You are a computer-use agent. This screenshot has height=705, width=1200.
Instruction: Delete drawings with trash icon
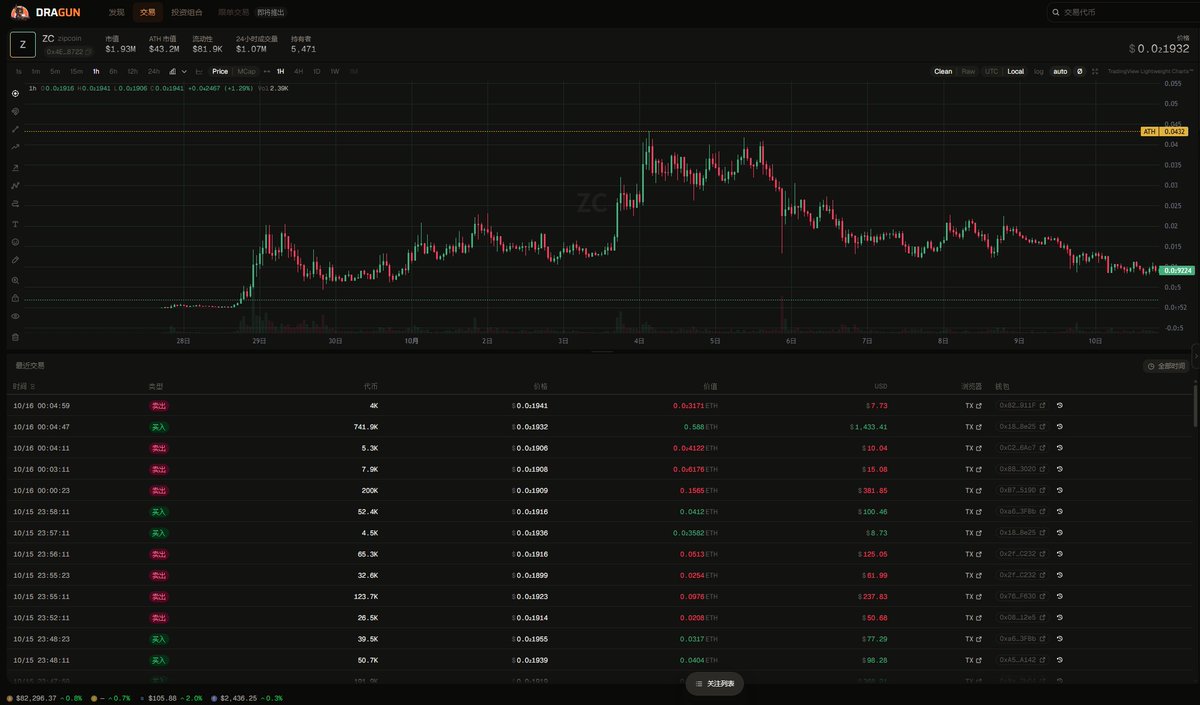[15, 336]
